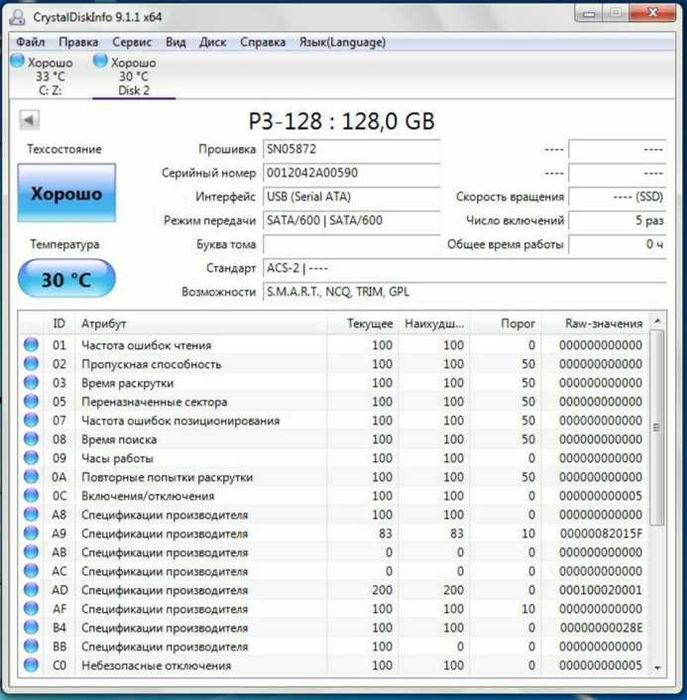The image size is (687, 700).
Task: Open the Файл menu
Action: 30,42
